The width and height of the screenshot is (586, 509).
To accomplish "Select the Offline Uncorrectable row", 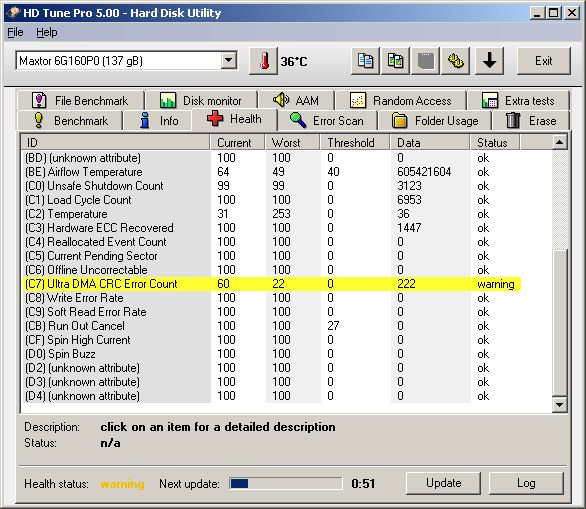I will click(271, 270).
